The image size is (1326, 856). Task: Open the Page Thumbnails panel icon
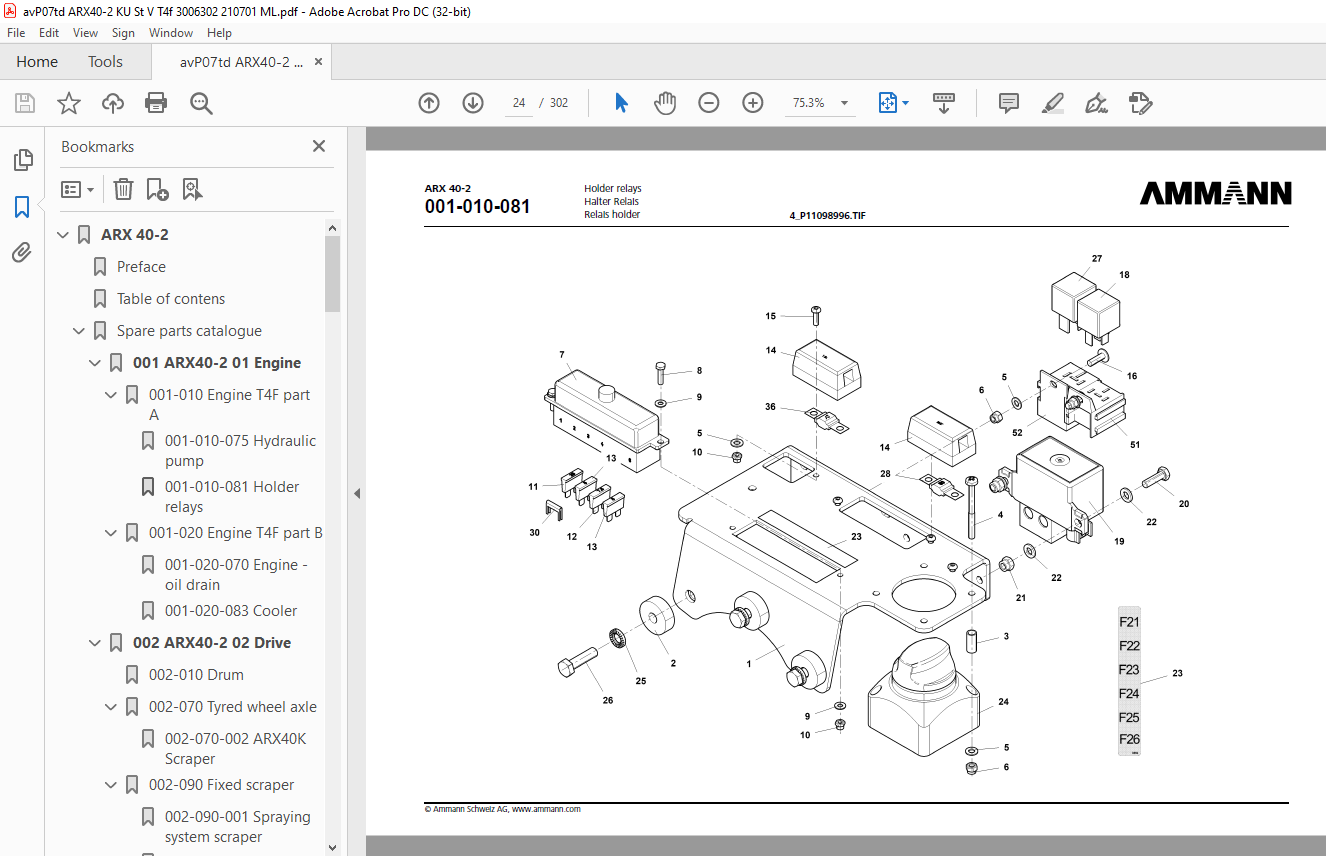[x=22, y=160]
